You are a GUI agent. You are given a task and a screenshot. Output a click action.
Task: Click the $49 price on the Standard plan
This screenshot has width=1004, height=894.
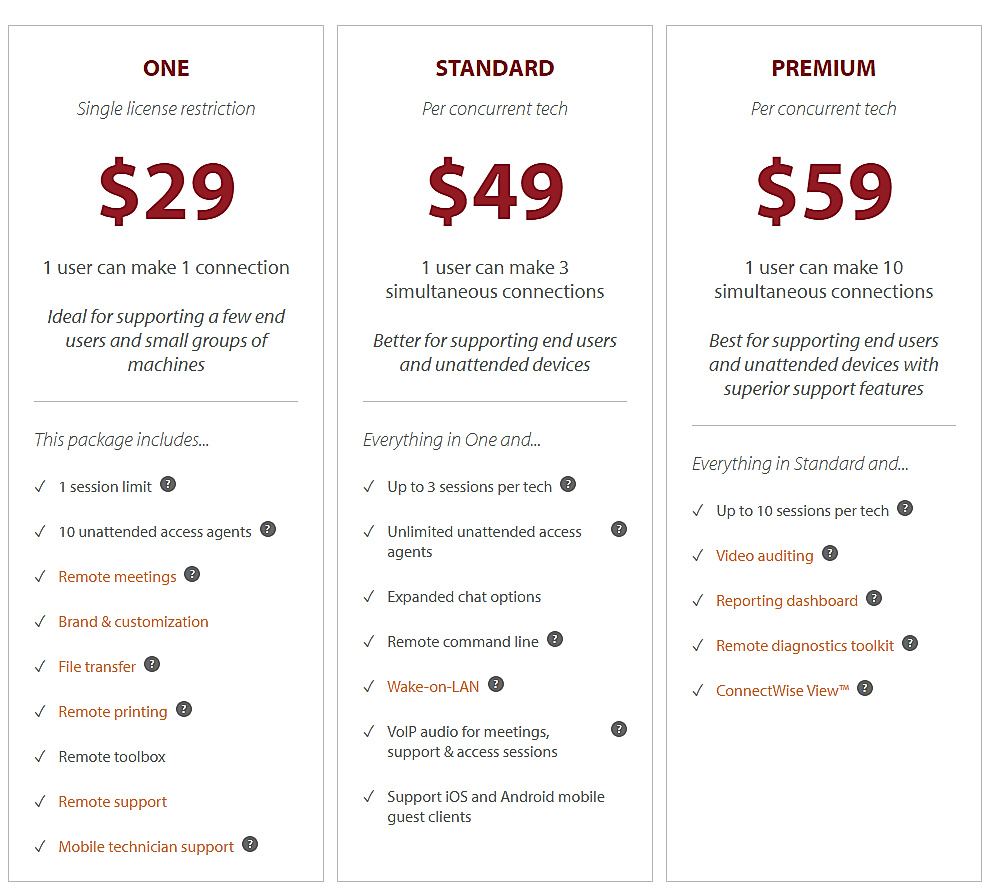(495, 190)
